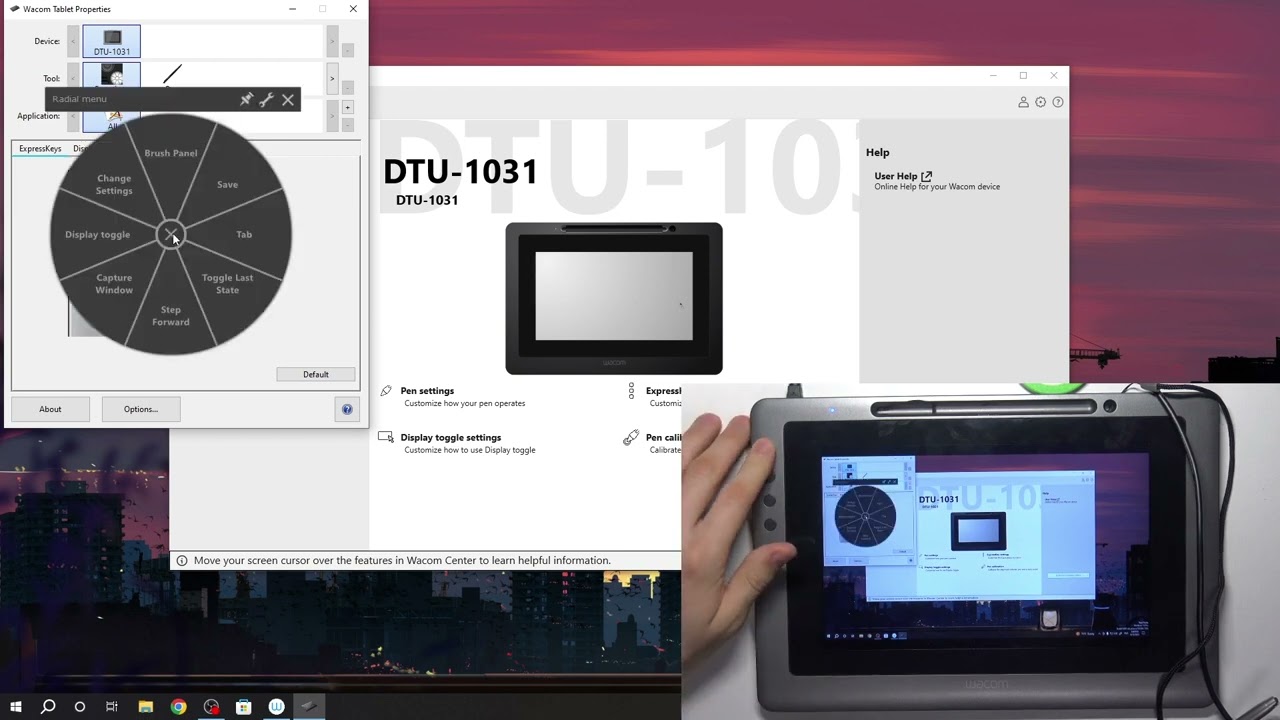The image size is (1280, 720).
Task: Select Step Forward radial slice
Action: coord(171,316)
